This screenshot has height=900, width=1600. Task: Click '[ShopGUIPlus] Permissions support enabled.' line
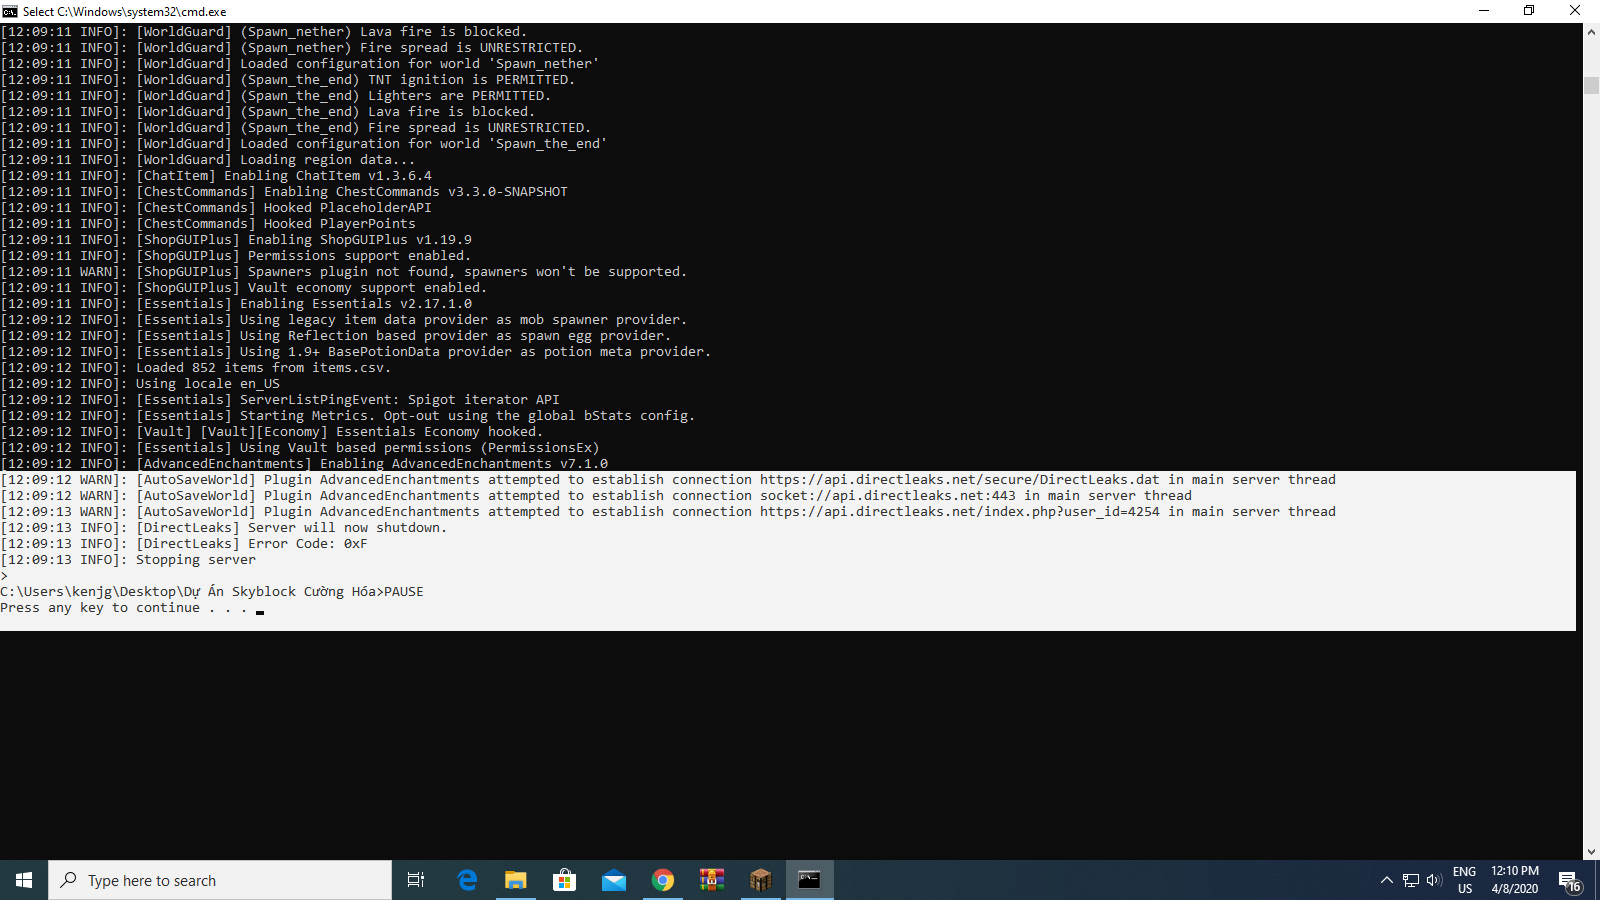click(x=236, y=256)
